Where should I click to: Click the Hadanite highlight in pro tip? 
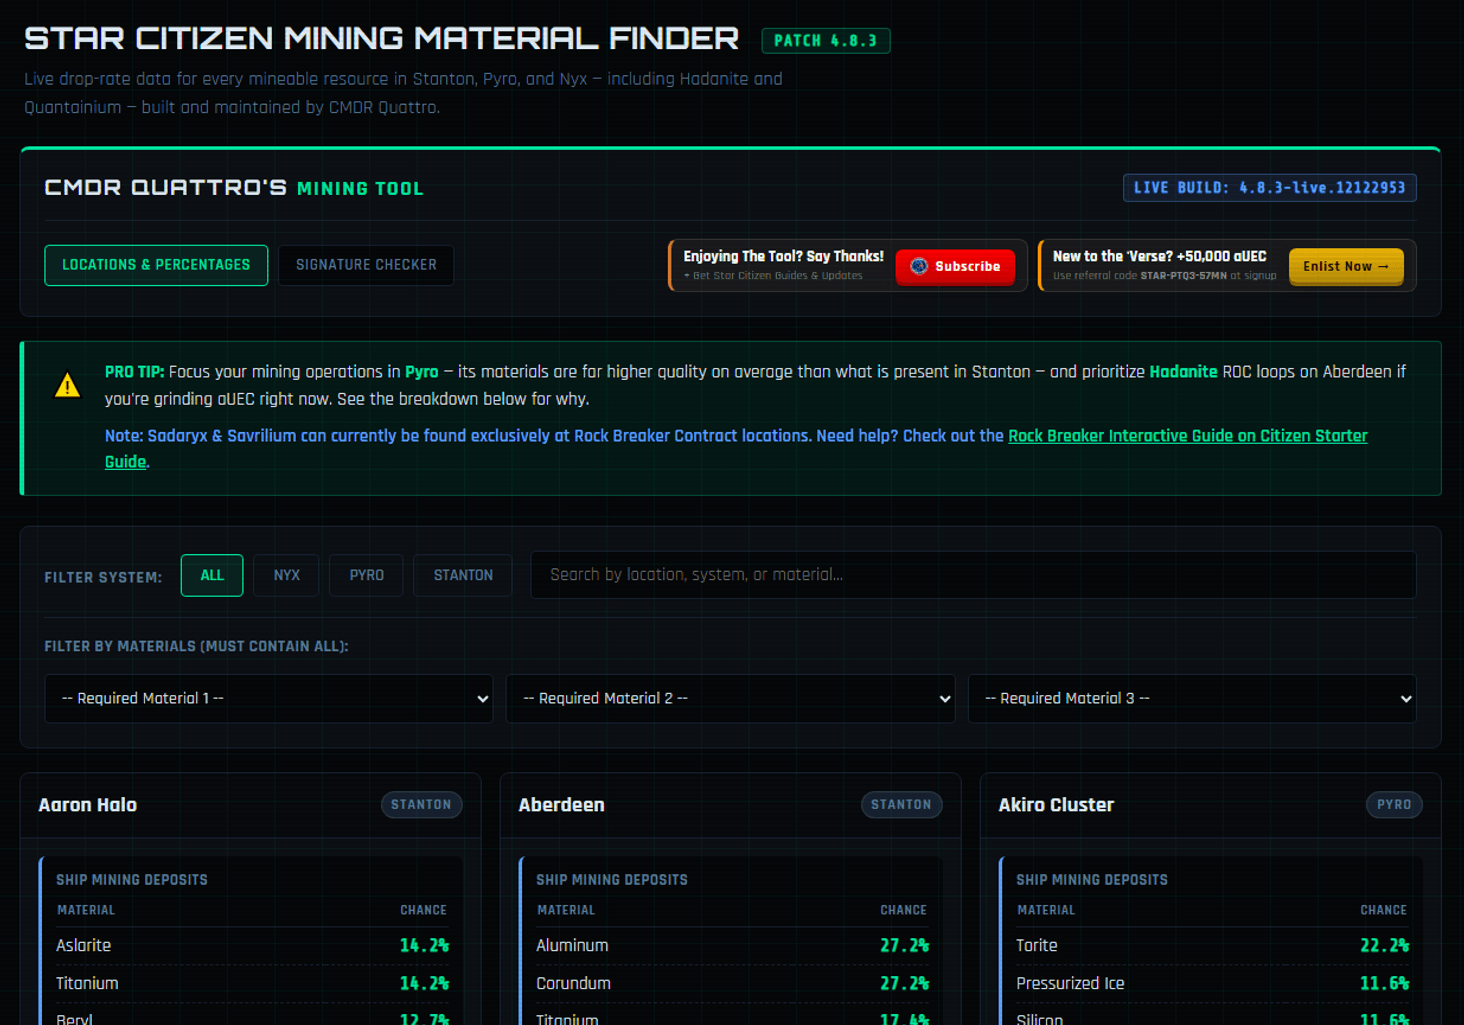tap(1183, 372)
